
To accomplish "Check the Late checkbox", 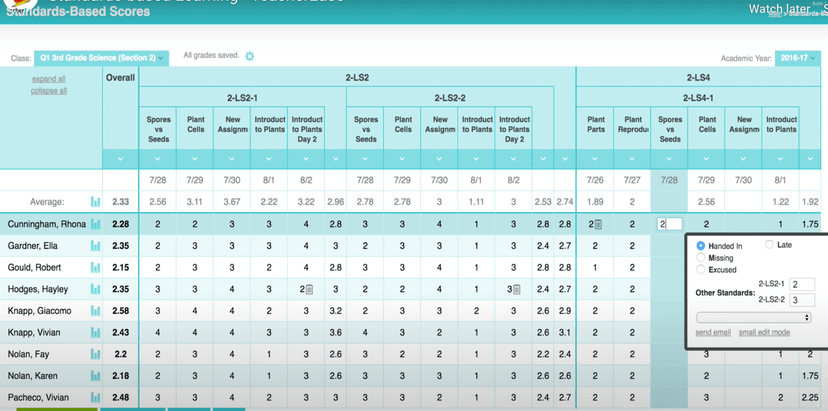I will coord(769,245).
